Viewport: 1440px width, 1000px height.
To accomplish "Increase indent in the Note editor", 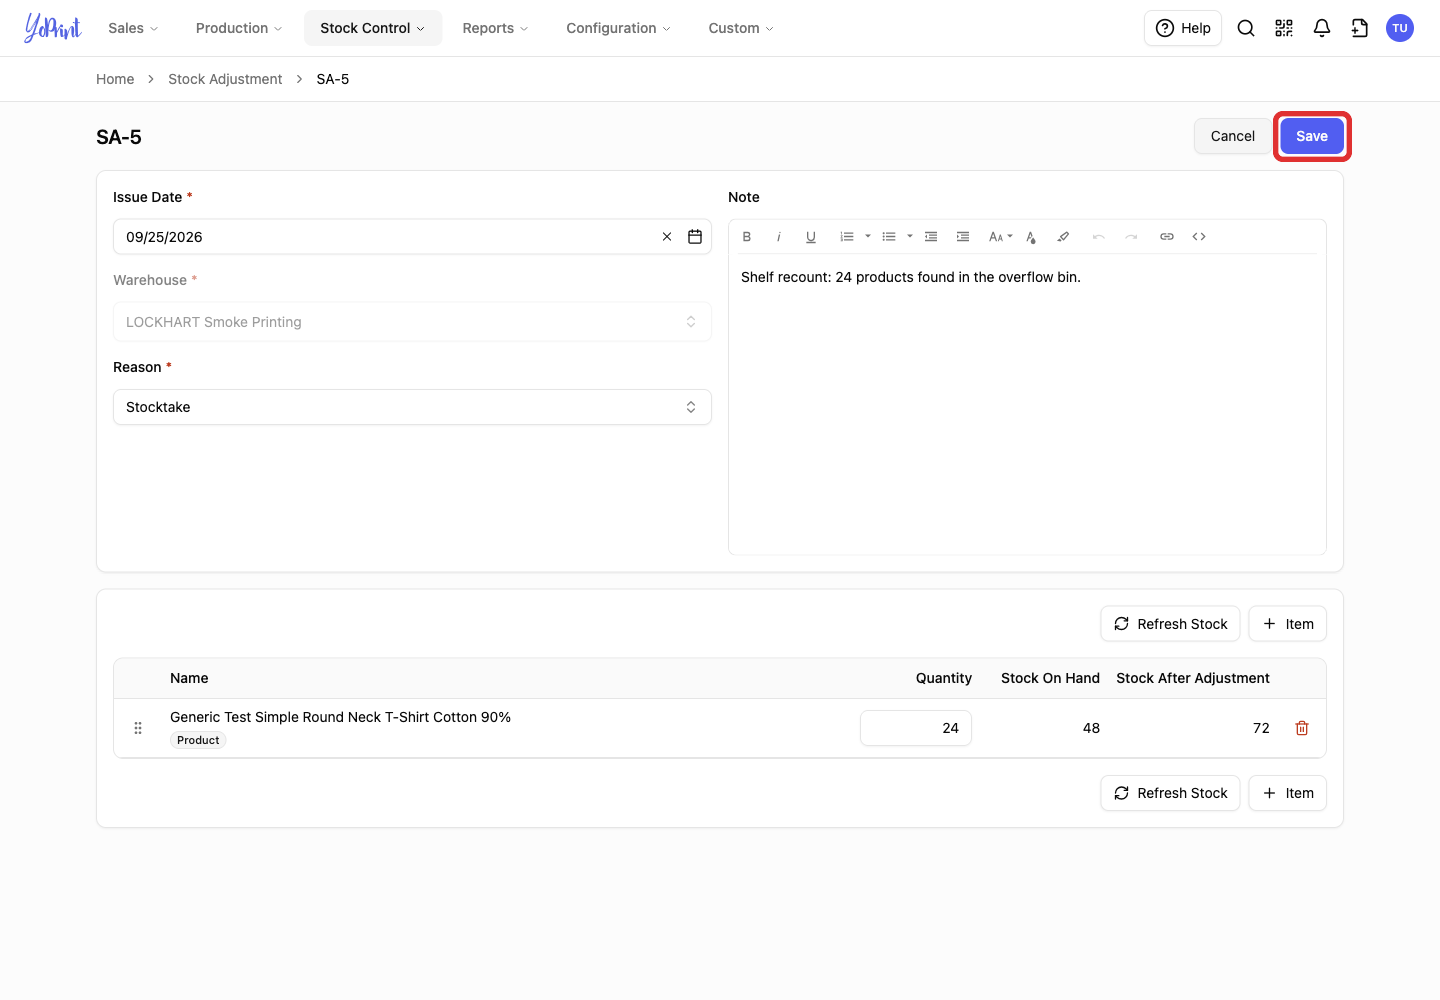I will click(963, 237).
